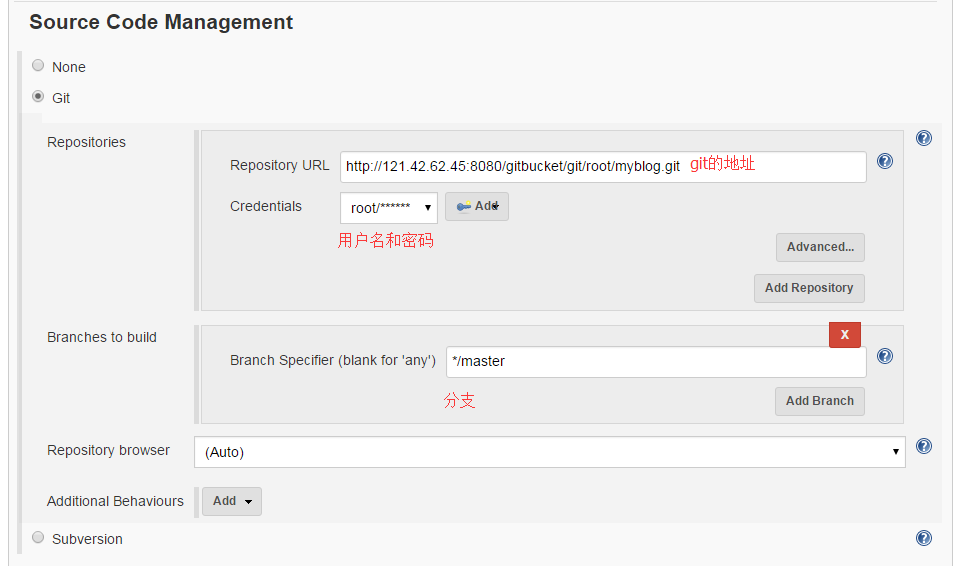The image size is (973, 566).
Task: Click the Repositories section label
Action: 87,142
